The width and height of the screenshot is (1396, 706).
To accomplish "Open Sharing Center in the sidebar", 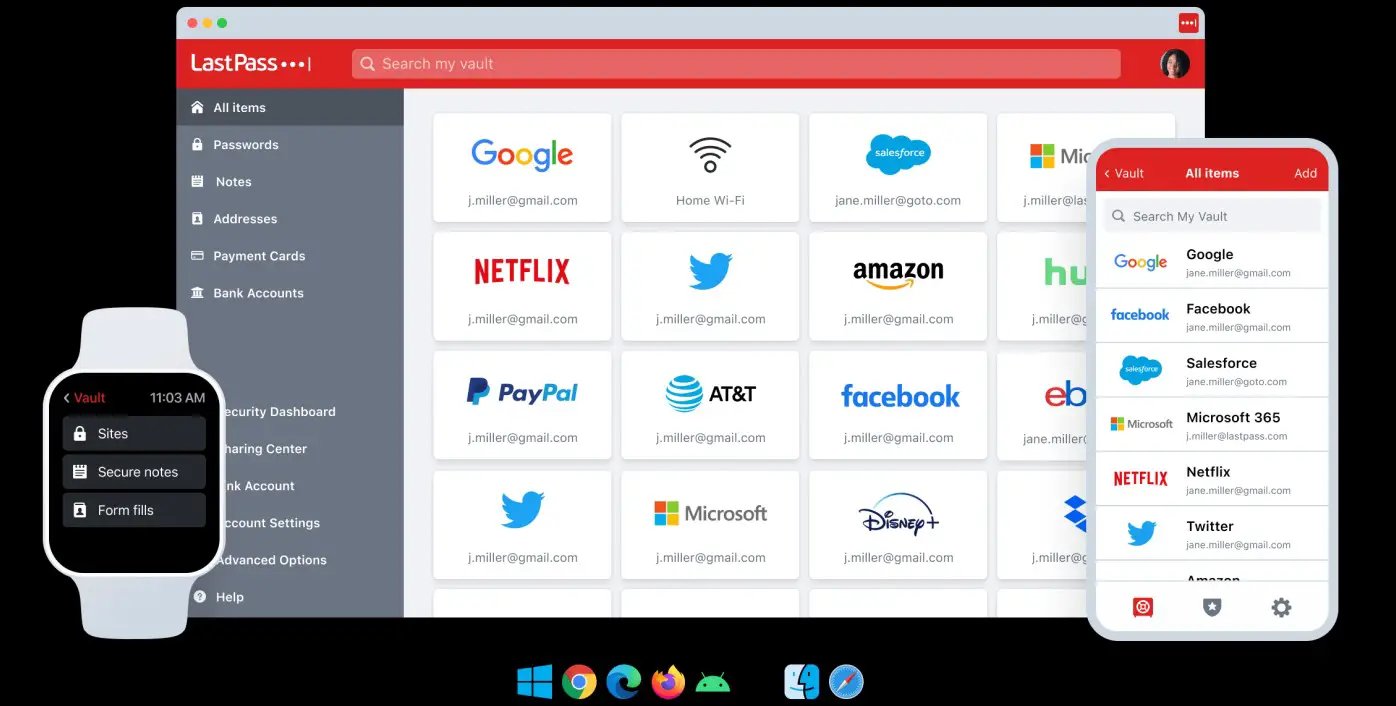I will [264, 448].
